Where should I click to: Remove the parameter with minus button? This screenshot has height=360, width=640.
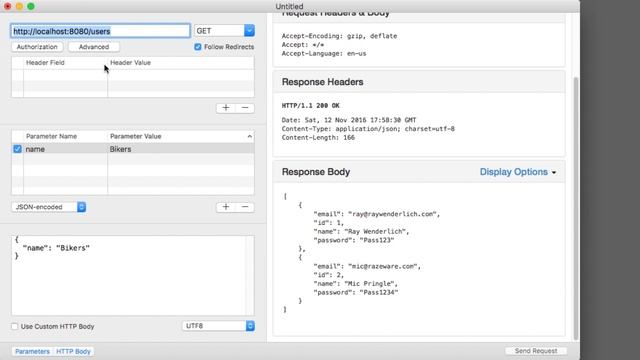click(x=245, y=207)
